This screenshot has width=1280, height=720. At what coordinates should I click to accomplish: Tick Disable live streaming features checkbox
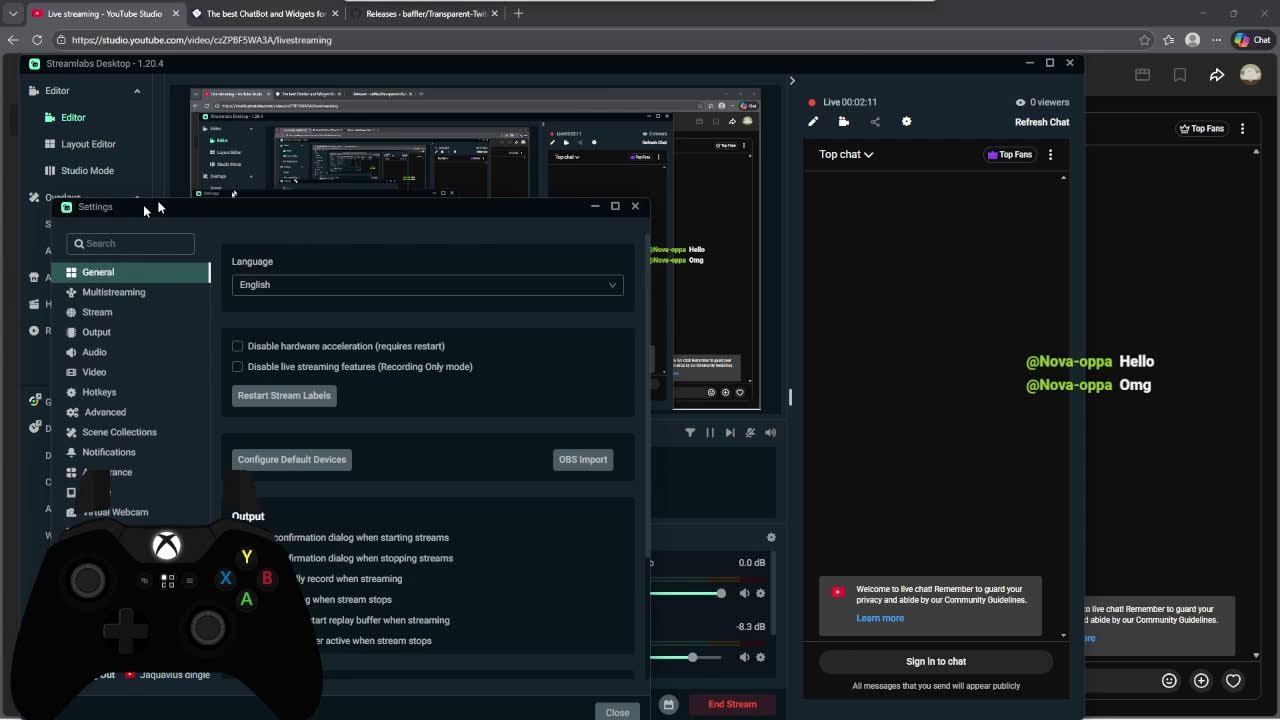pyautogui.click(x=238, y=367)
